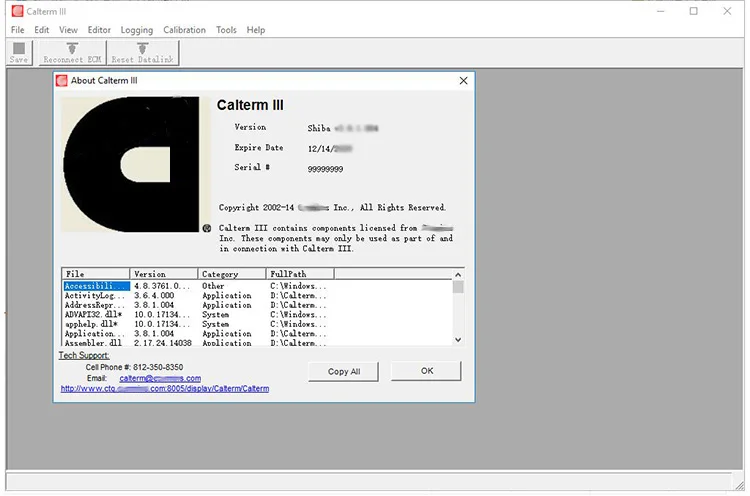Click the Calterm III heading in the dialog
Image resolution: width=750 pixels, height=496 pixels.
250,105
